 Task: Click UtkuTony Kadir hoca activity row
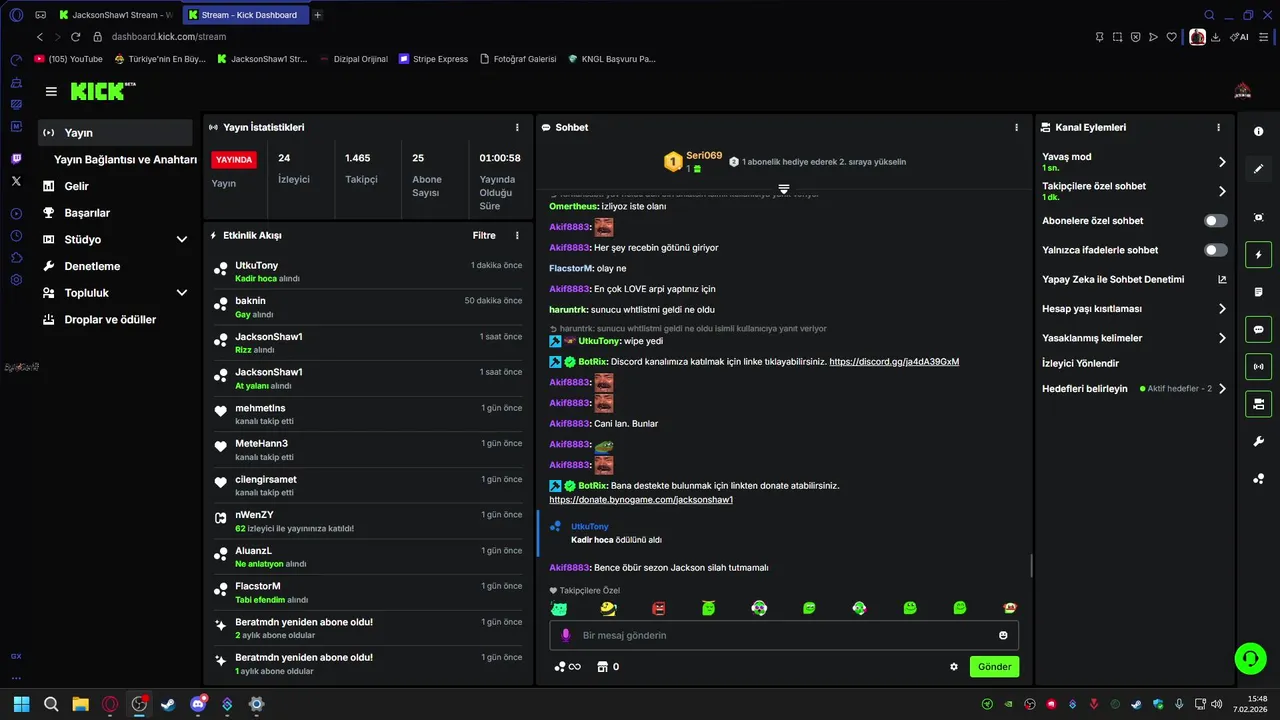pos(367,272)
